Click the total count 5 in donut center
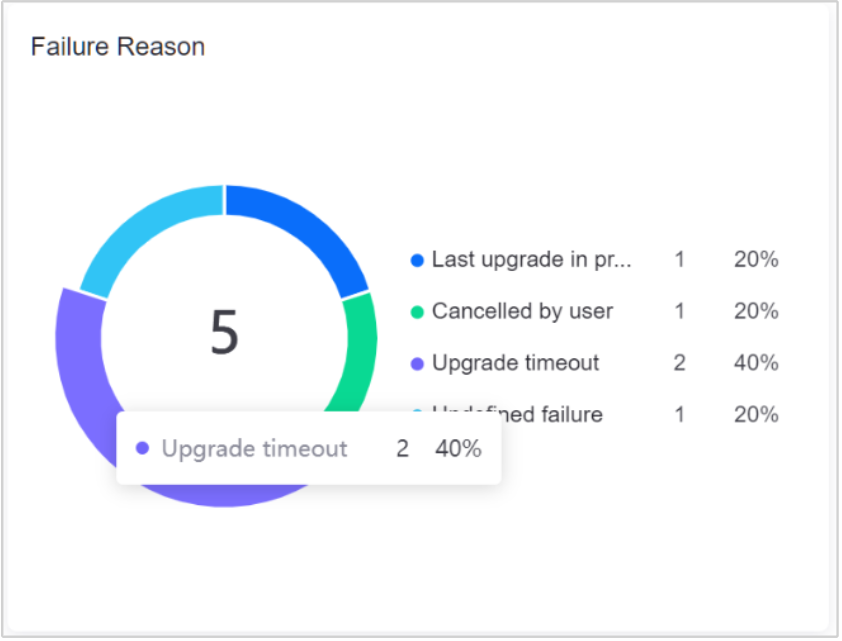842x641 pixels. (224, 333)
